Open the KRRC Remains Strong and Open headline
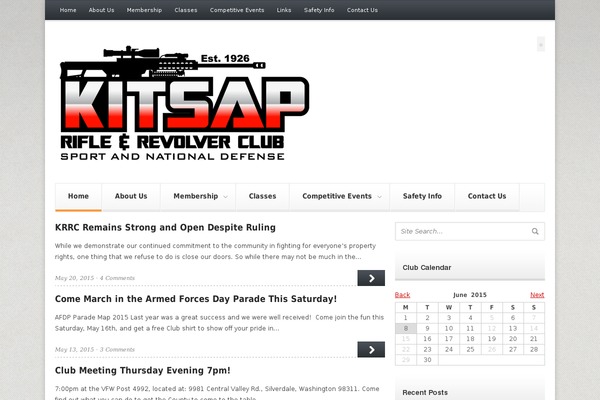The height and width of the screenshot is (400, 600). [165, 227]
